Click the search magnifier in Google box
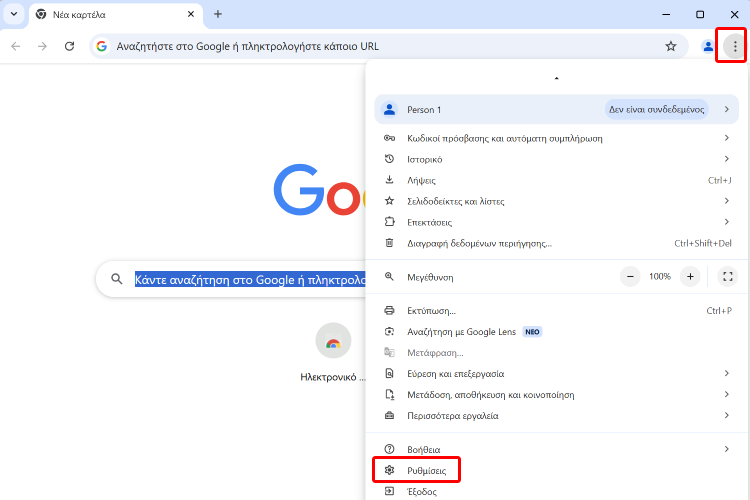The height and width of the screenshot is (500, 750). click(x=117, y=279)
